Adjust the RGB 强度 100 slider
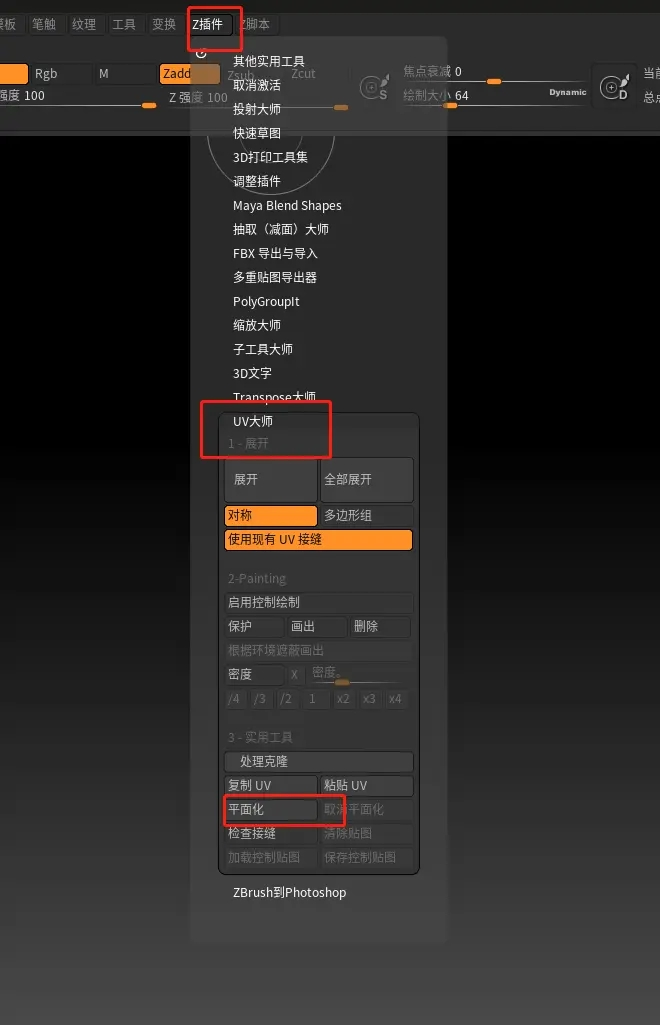The height and width of the screenshot is (1025, 660). [x=78, y=97]
